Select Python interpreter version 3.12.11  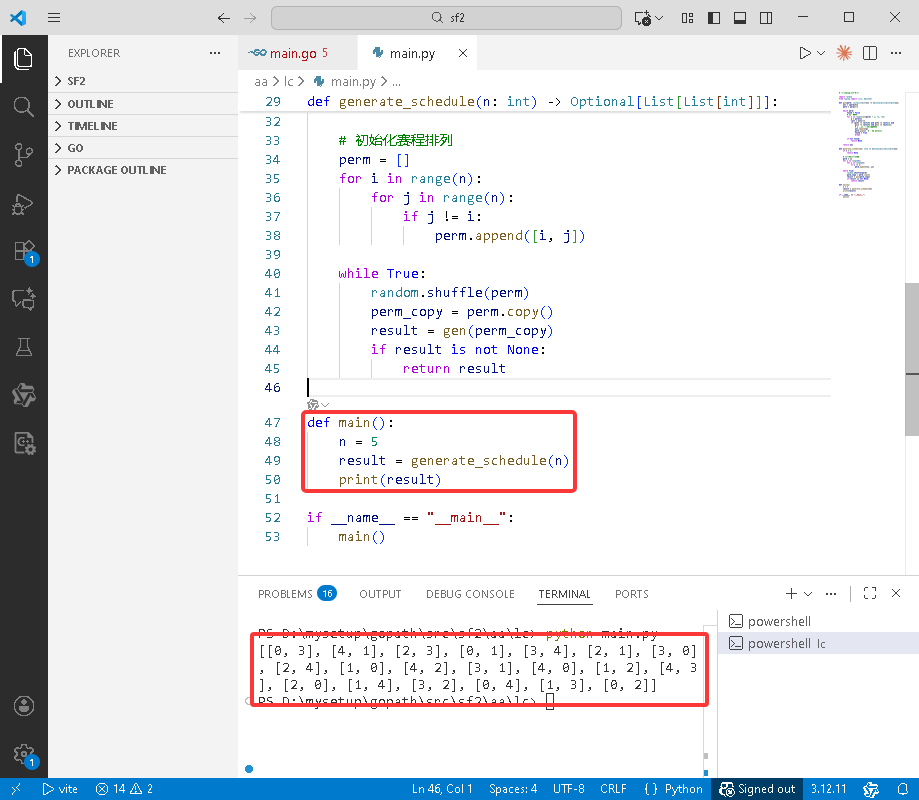click(828, 789)
